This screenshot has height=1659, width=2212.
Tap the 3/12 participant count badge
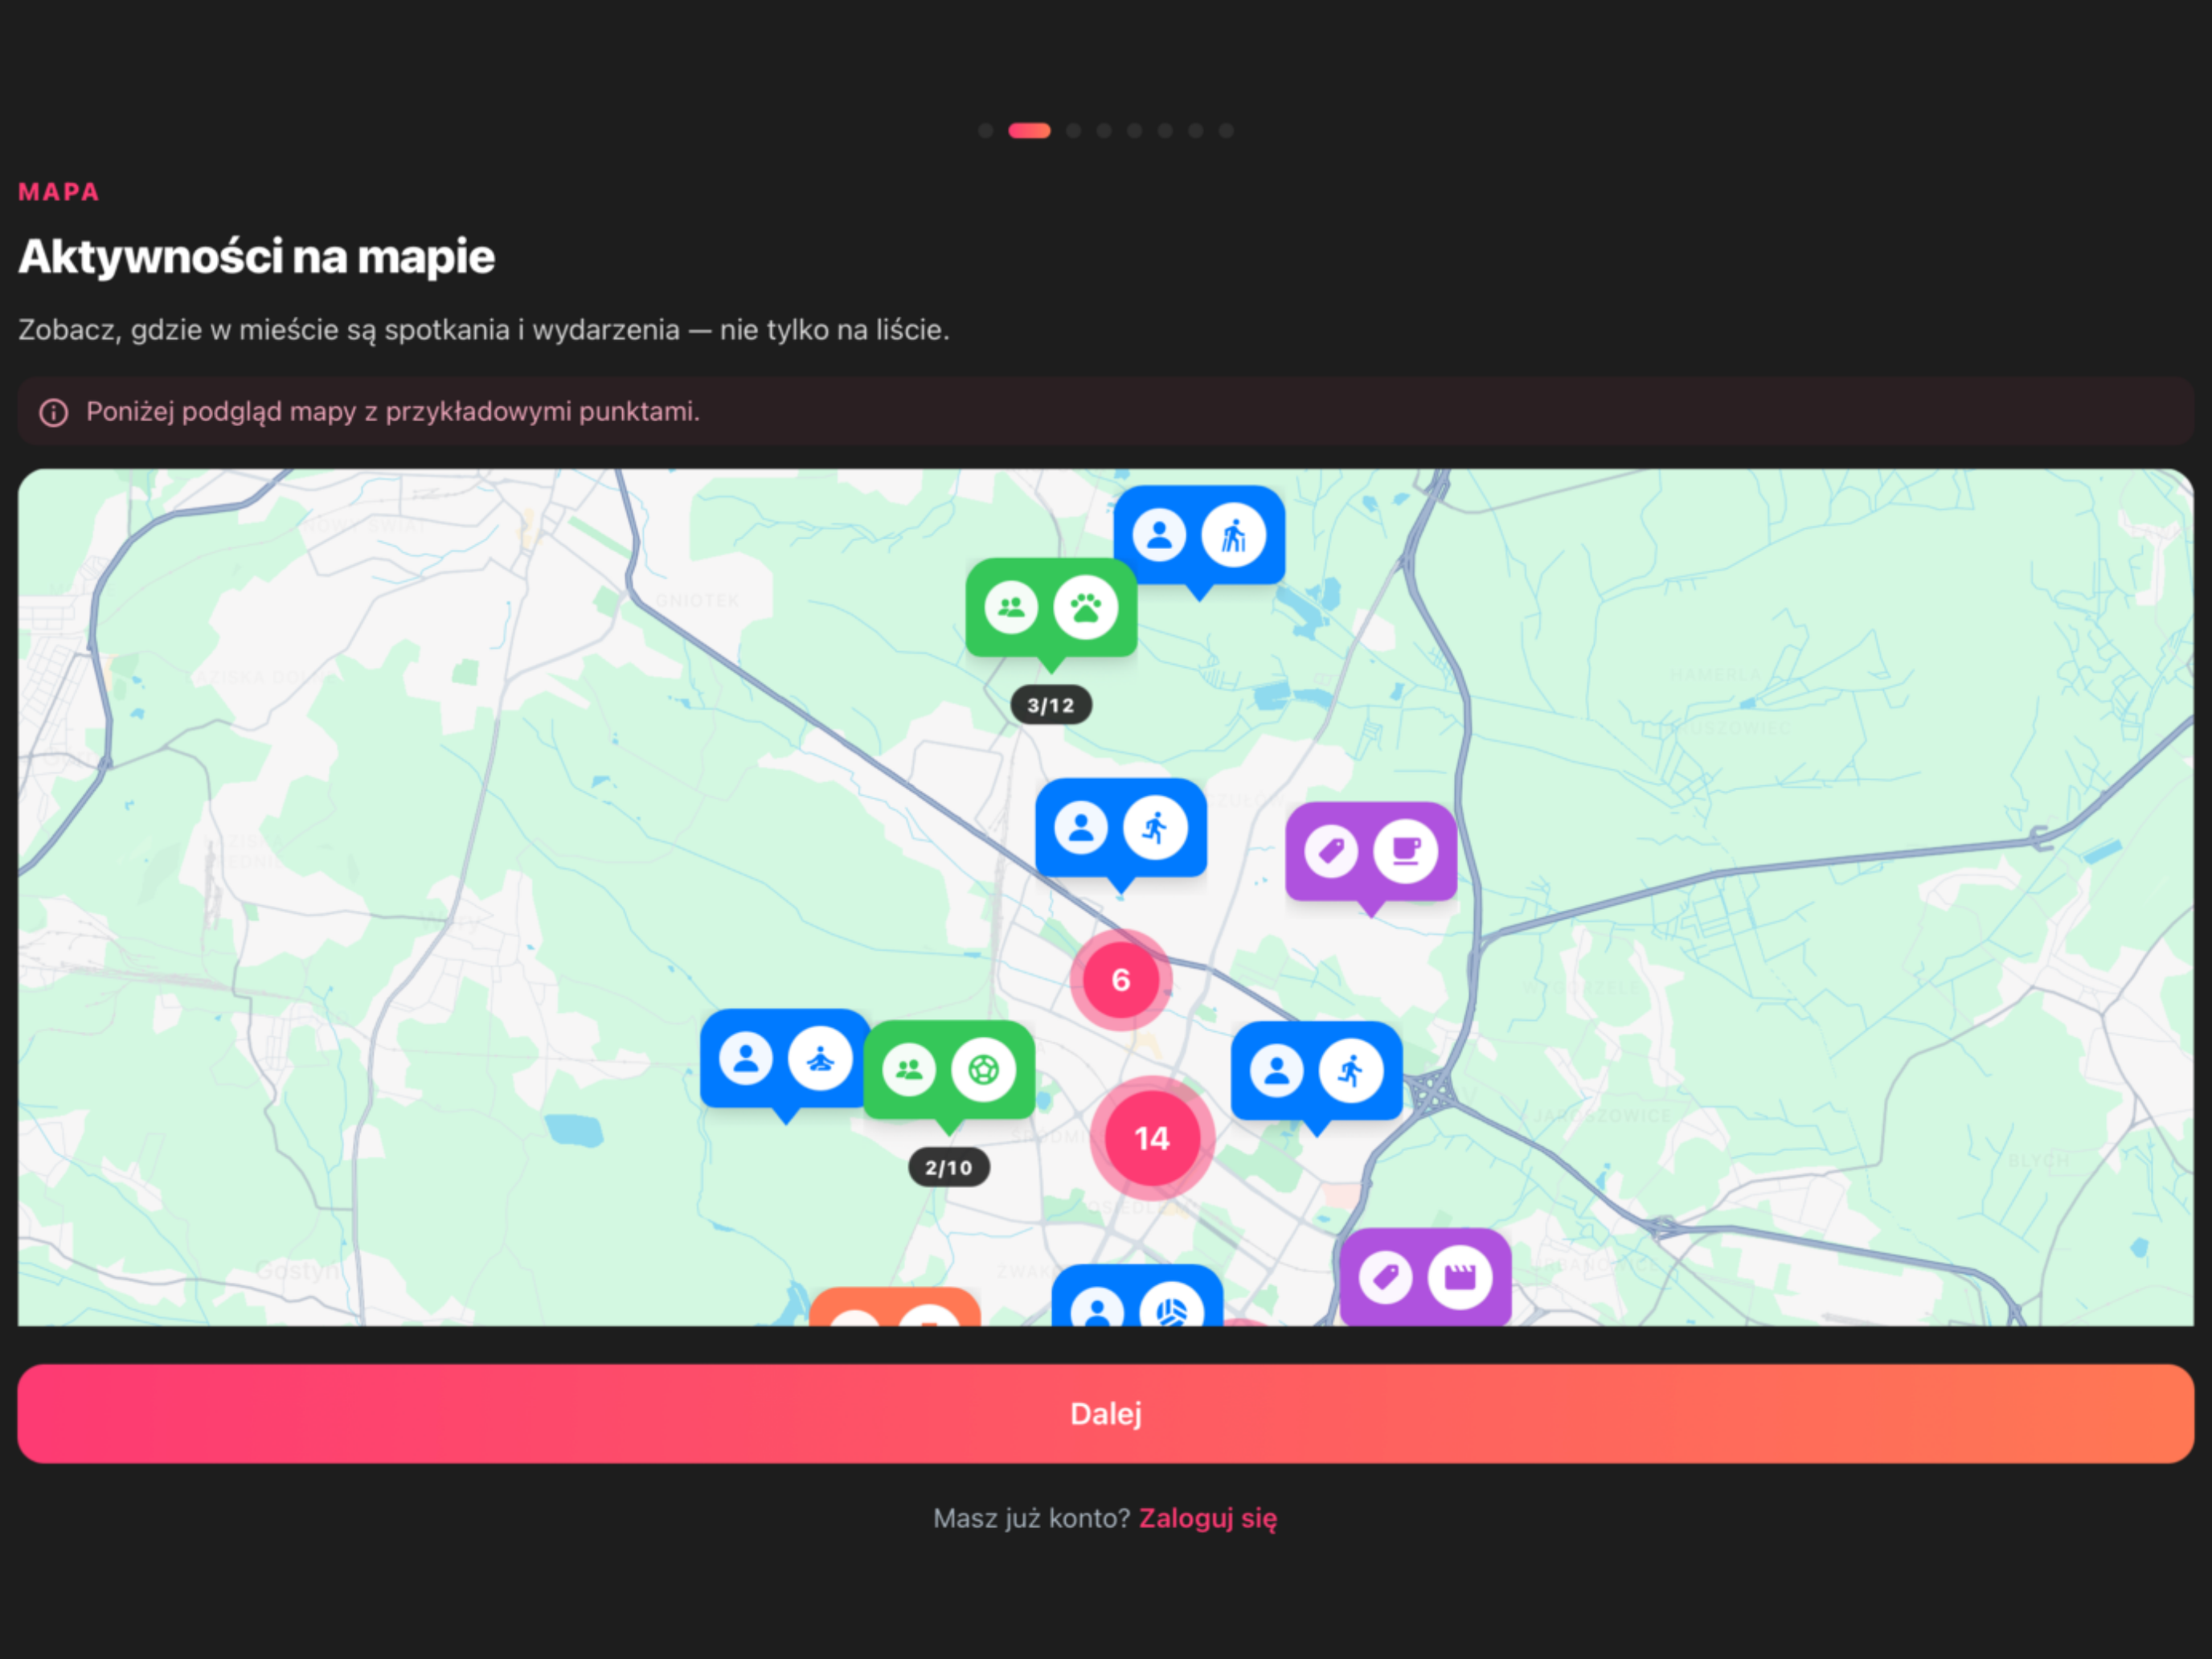1051,705
